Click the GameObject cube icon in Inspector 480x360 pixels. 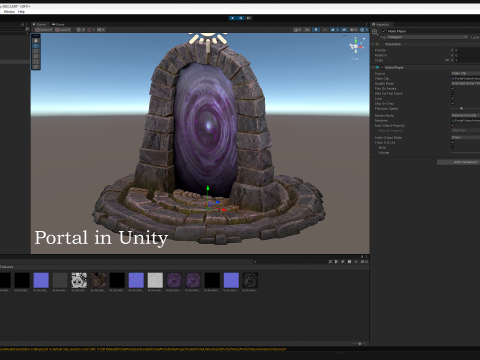point(375,32)
